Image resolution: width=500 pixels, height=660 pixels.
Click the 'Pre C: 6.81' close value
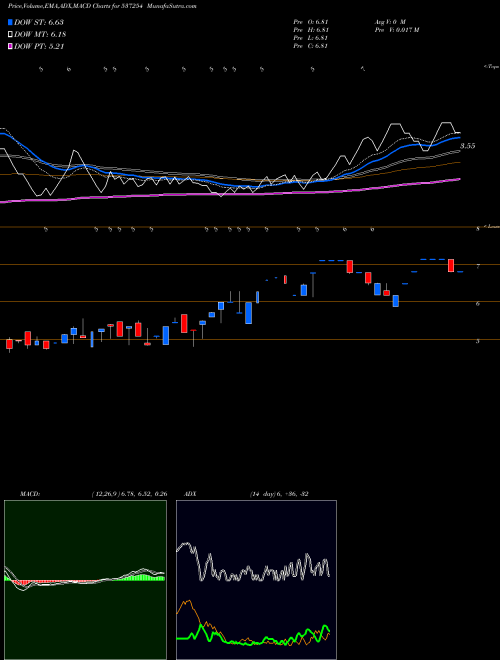311,46
